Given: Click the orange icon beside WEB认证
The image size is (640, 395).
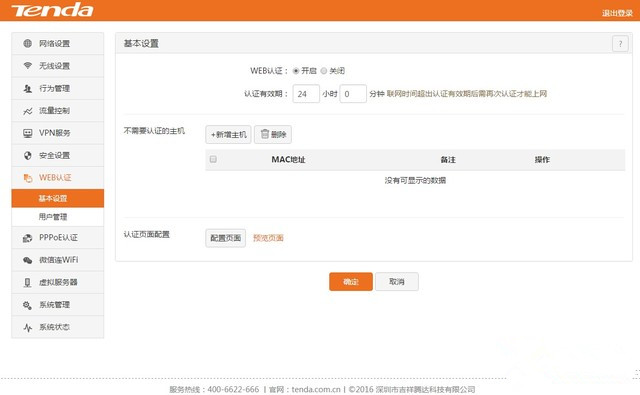Looking at the screenshot, I should [27, 178].
